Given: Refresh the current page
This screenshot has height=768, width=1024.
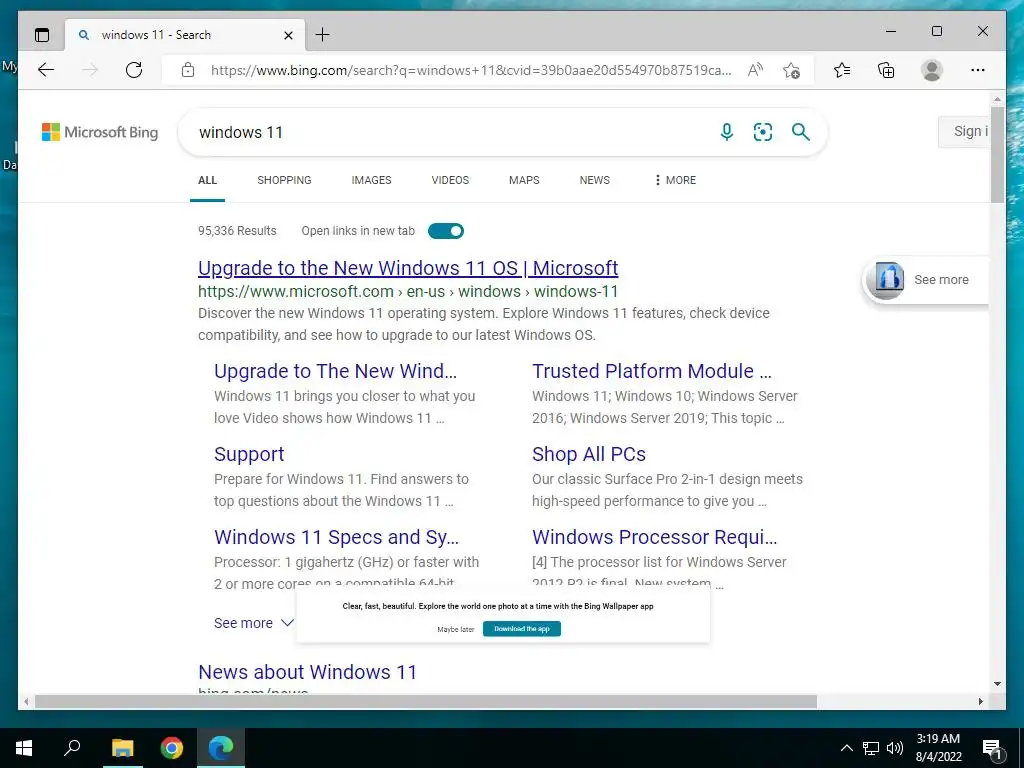Looking at the screenshot, I should point(134,70).
